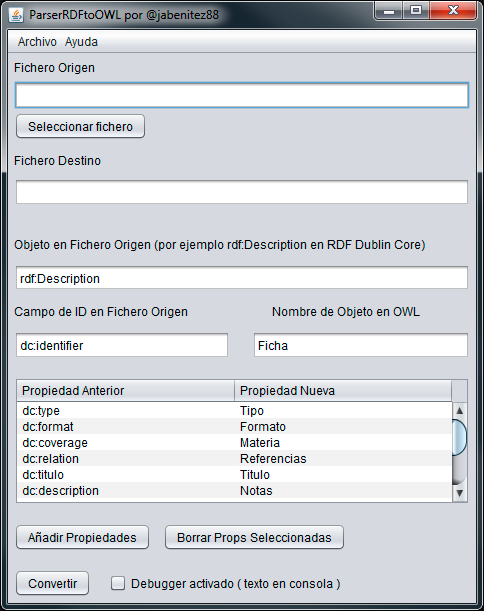484x611 pixels.
Task: Enable the Debugger activado checkbox
Action: pyautogui.click(x=118, y=583)
